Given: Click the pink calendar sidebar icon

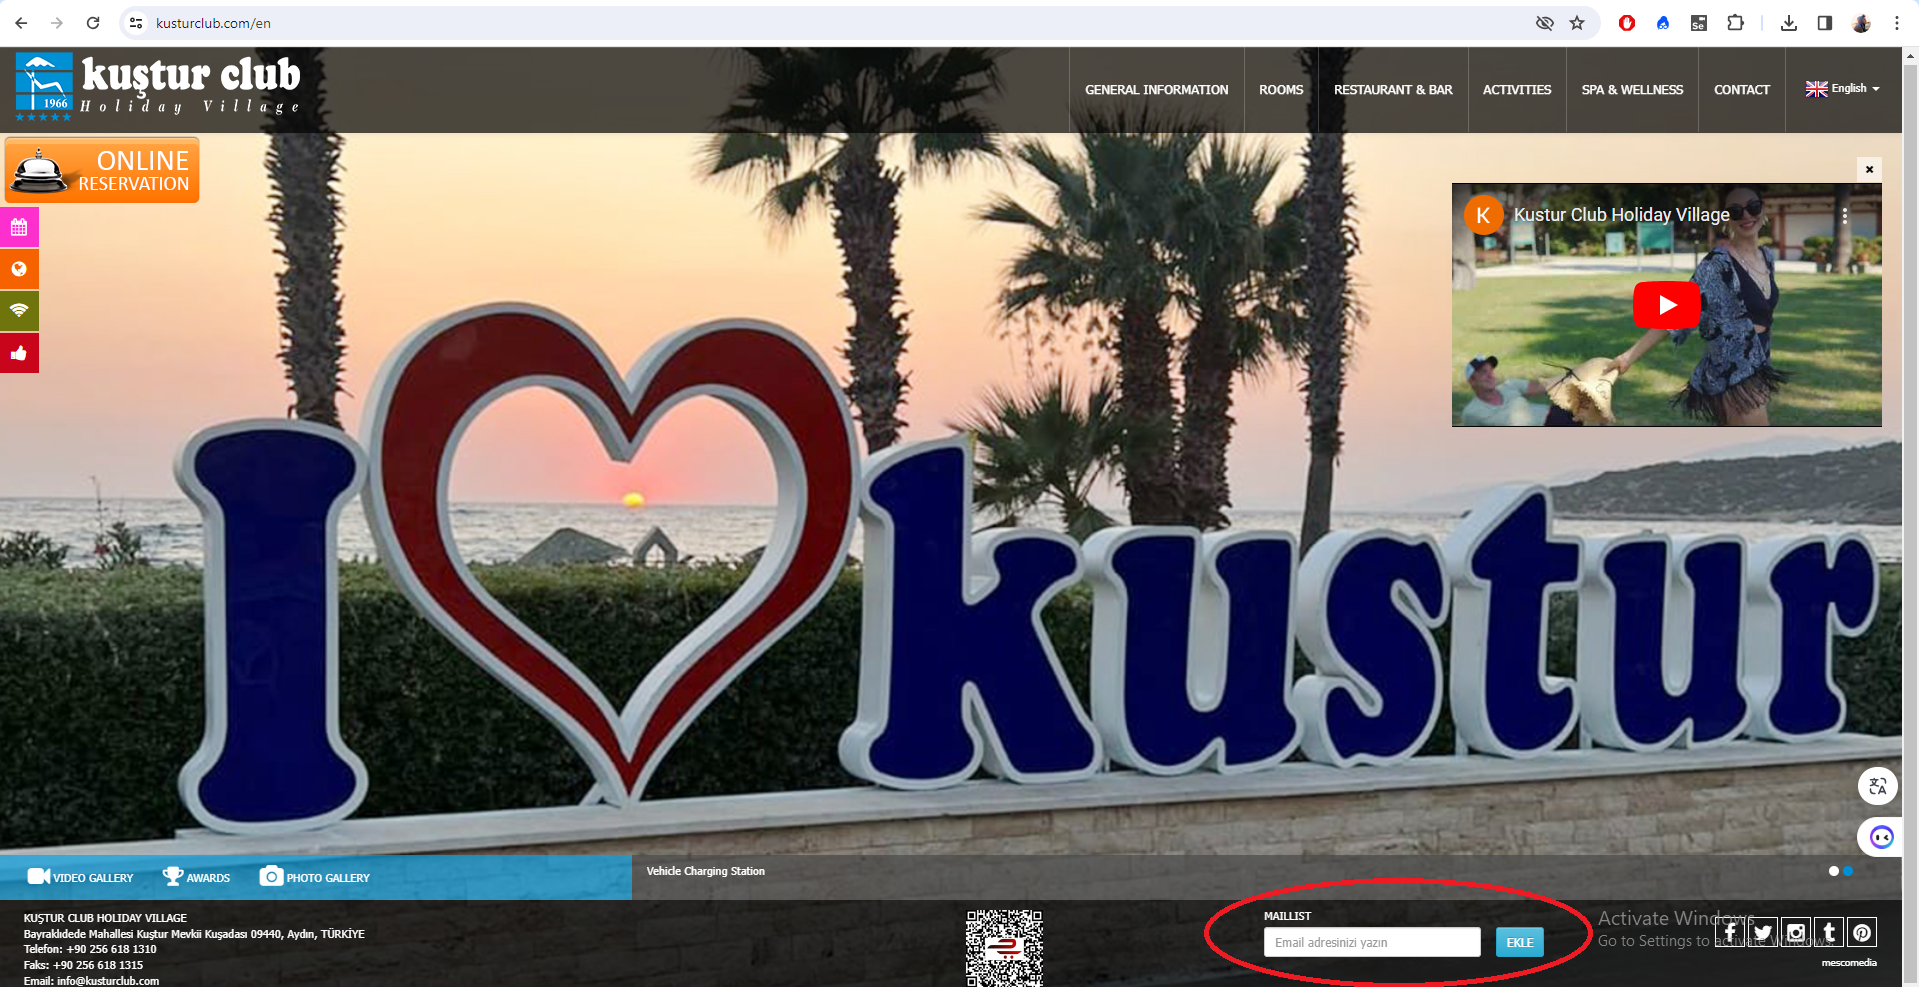Looking at the screenshot, I should tap(19, 227).
